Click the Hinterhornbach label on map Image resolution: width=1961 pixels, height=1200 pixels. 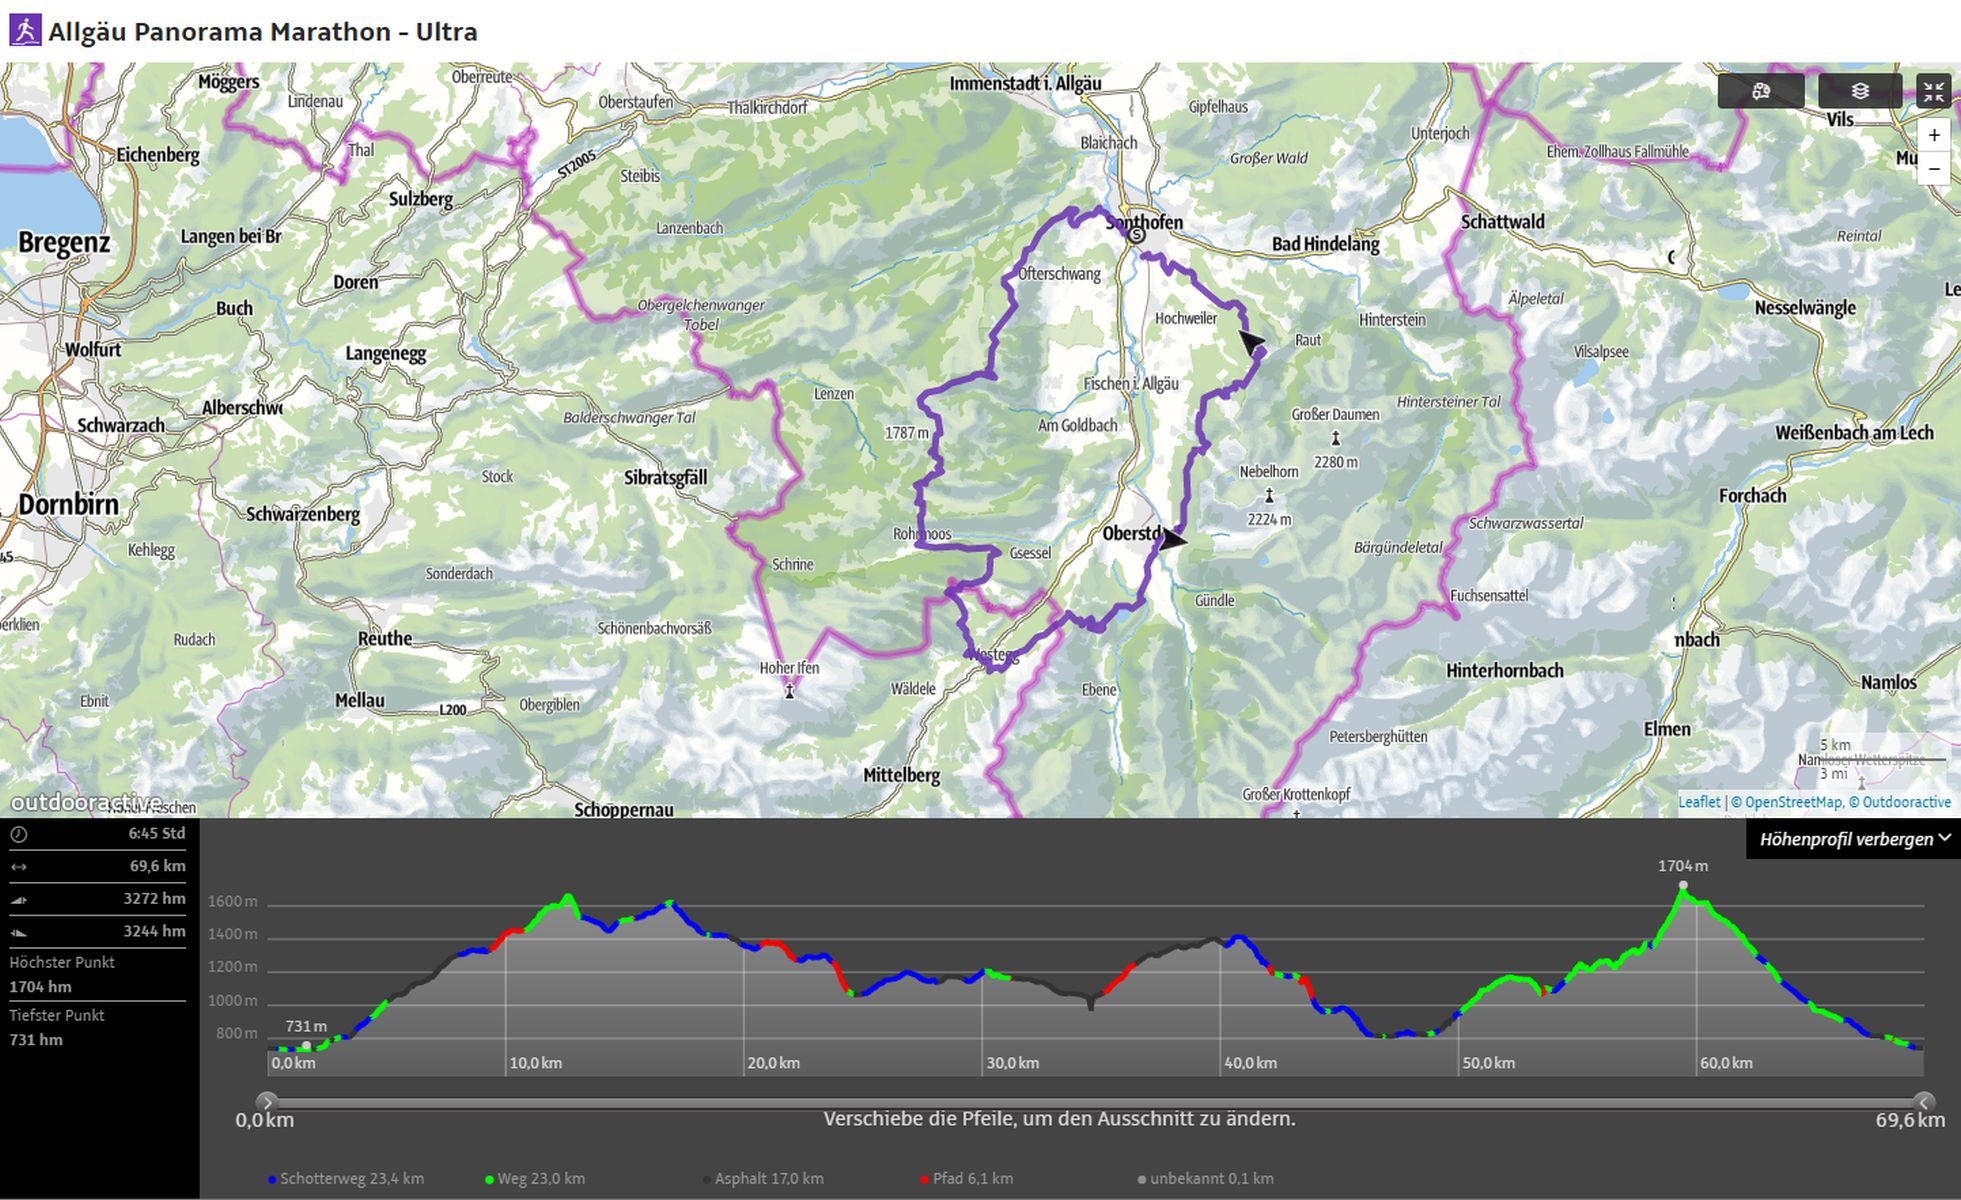1504,671
